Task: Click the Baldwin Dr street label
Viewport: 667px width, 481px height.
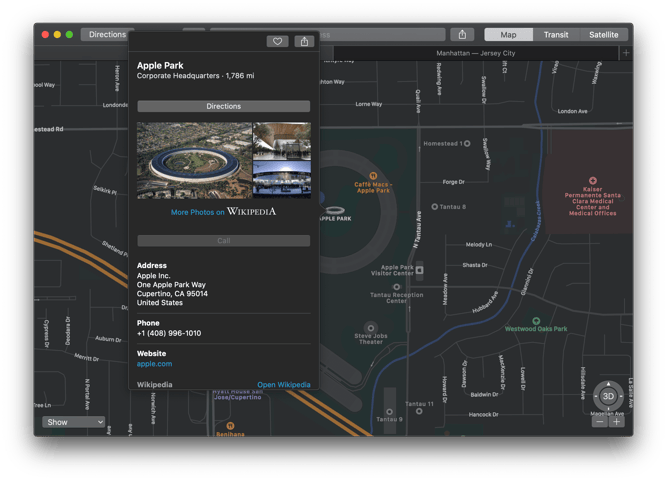Action: (x=484, y=395)
